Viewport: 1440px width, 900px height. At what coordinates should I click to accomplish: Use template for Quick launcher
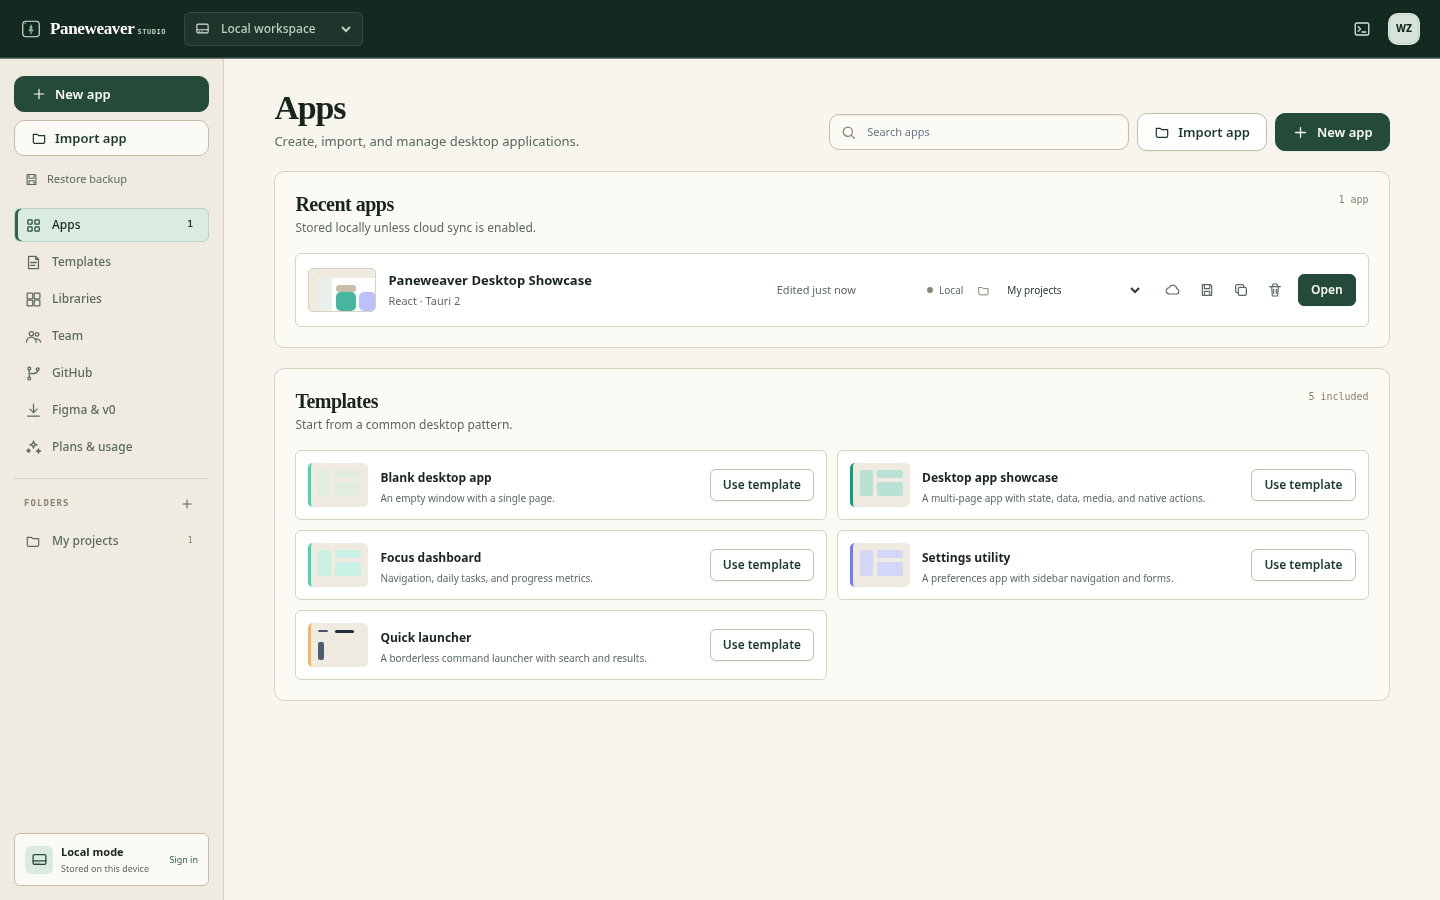tap(762, 645)
